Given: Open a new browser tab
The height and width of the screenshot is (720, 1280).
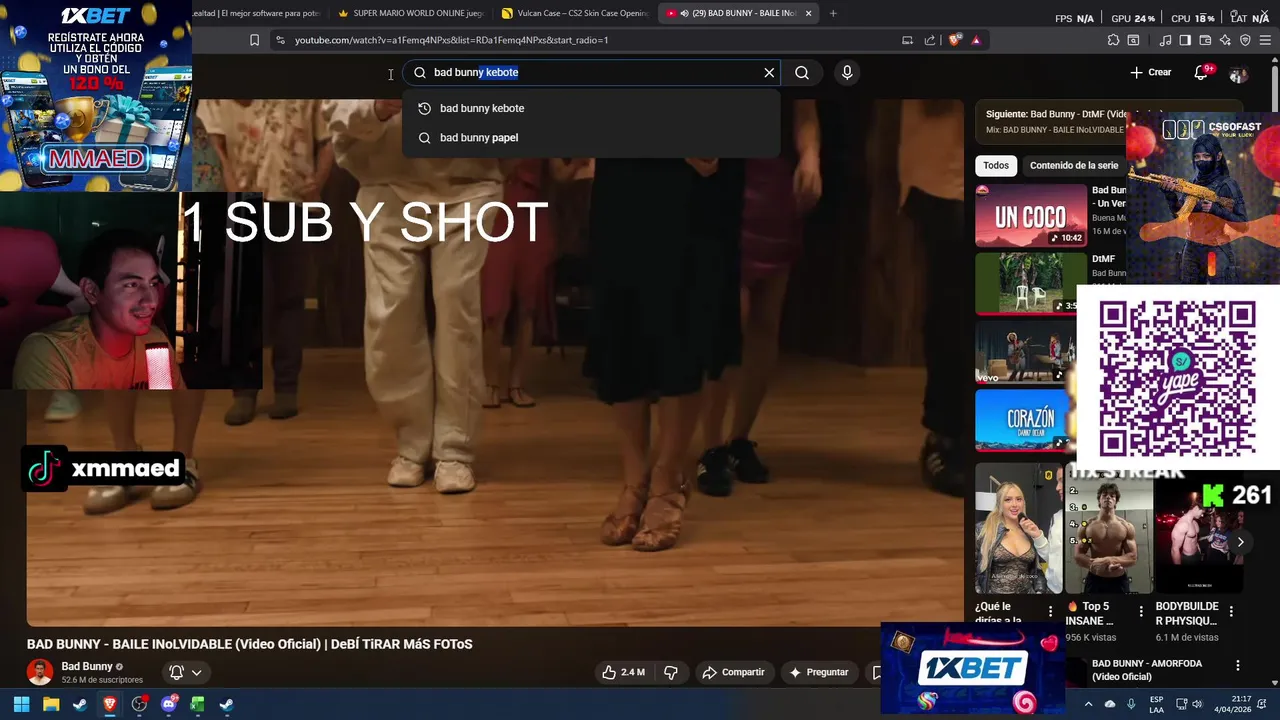Looking at the screenshot, I should click(x=833, y=13).
